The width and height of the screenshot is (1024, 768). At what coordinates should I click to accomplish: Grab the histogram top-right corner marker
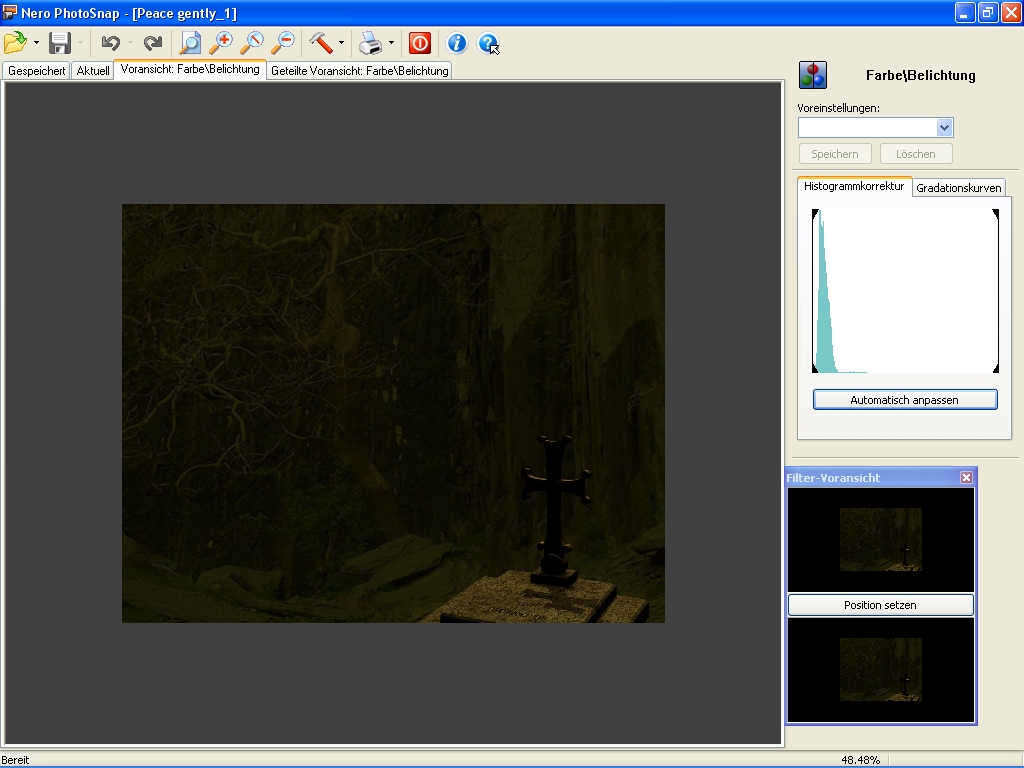[x=996, y=213]
